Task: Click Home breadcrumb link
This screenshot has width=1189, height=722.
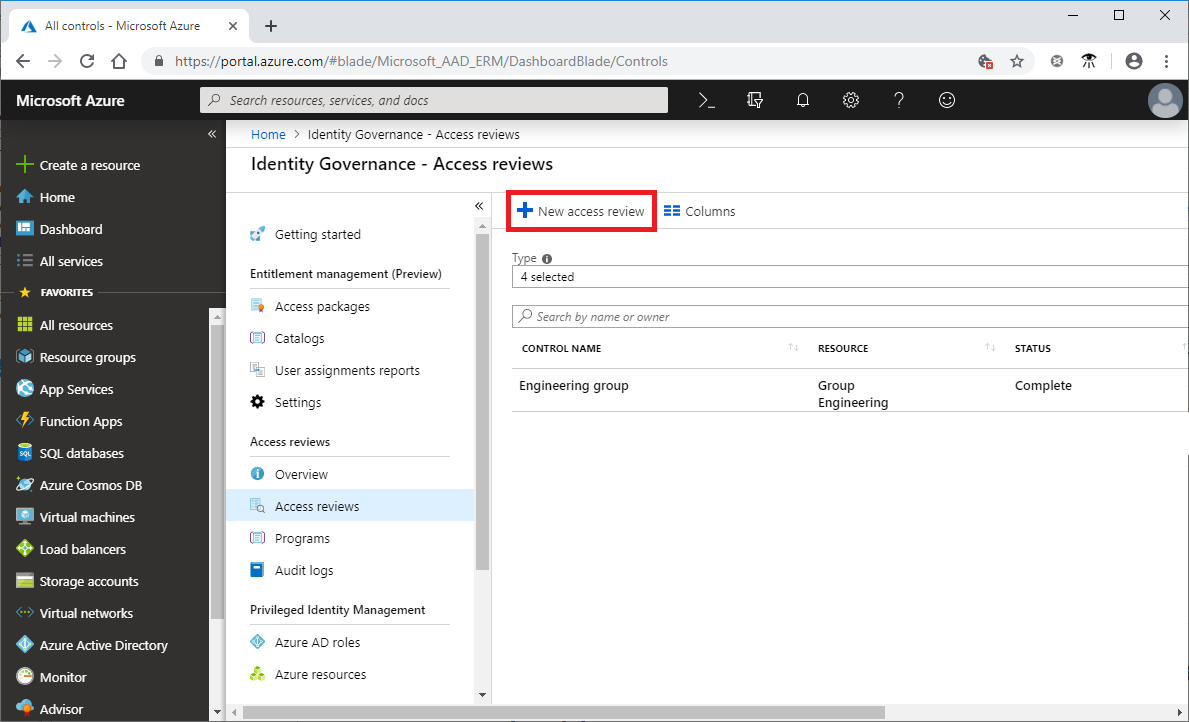Action: [268, 134]
